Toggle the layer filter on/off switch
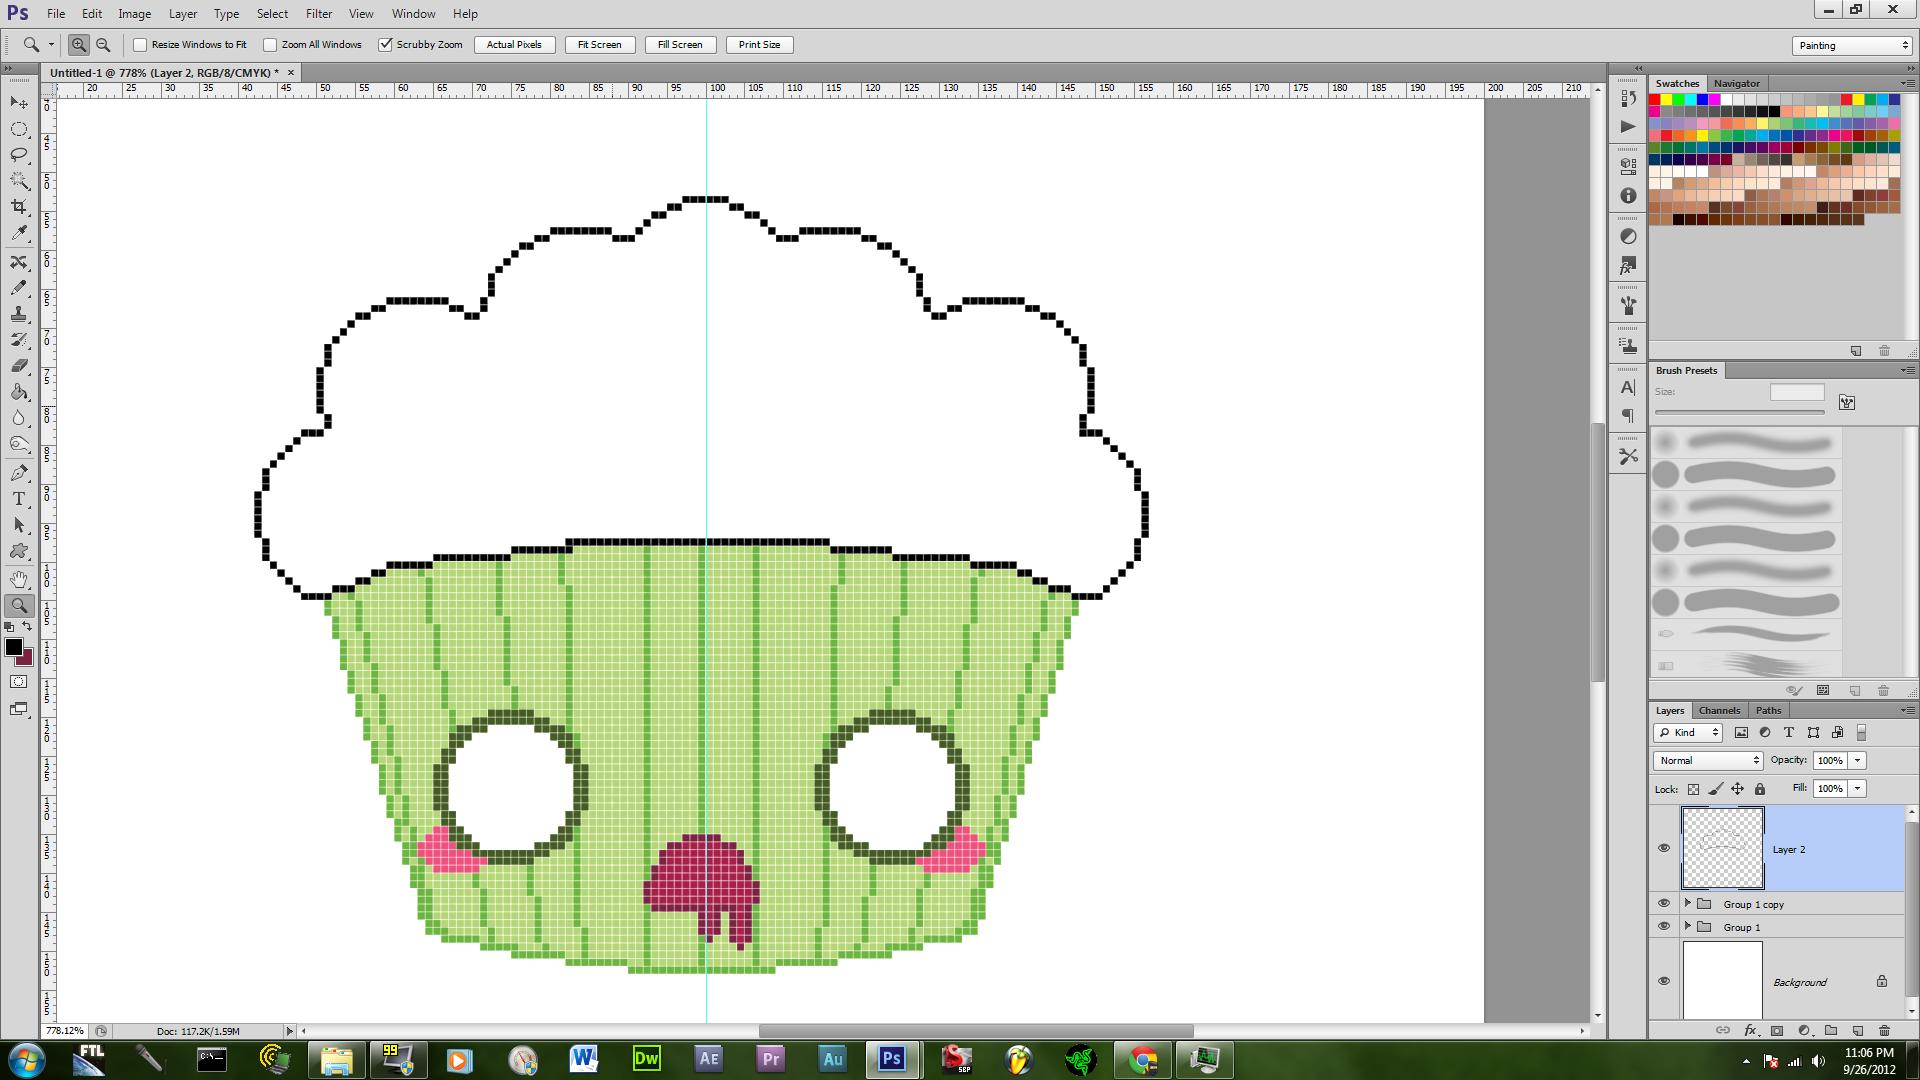Image resolution: width=1920 pixels, height=1080 pixels. click(x=1861, y=732)
